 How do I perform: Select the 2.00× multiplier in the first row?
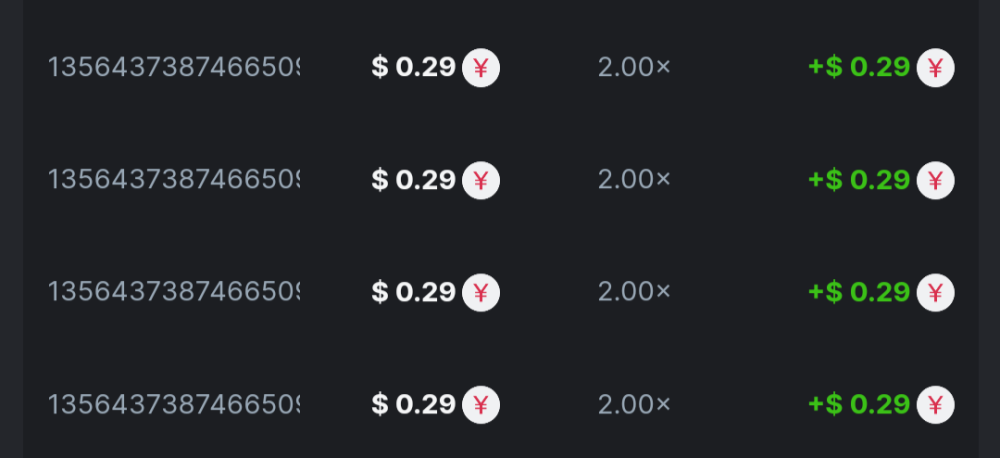(x=634, y=68)
